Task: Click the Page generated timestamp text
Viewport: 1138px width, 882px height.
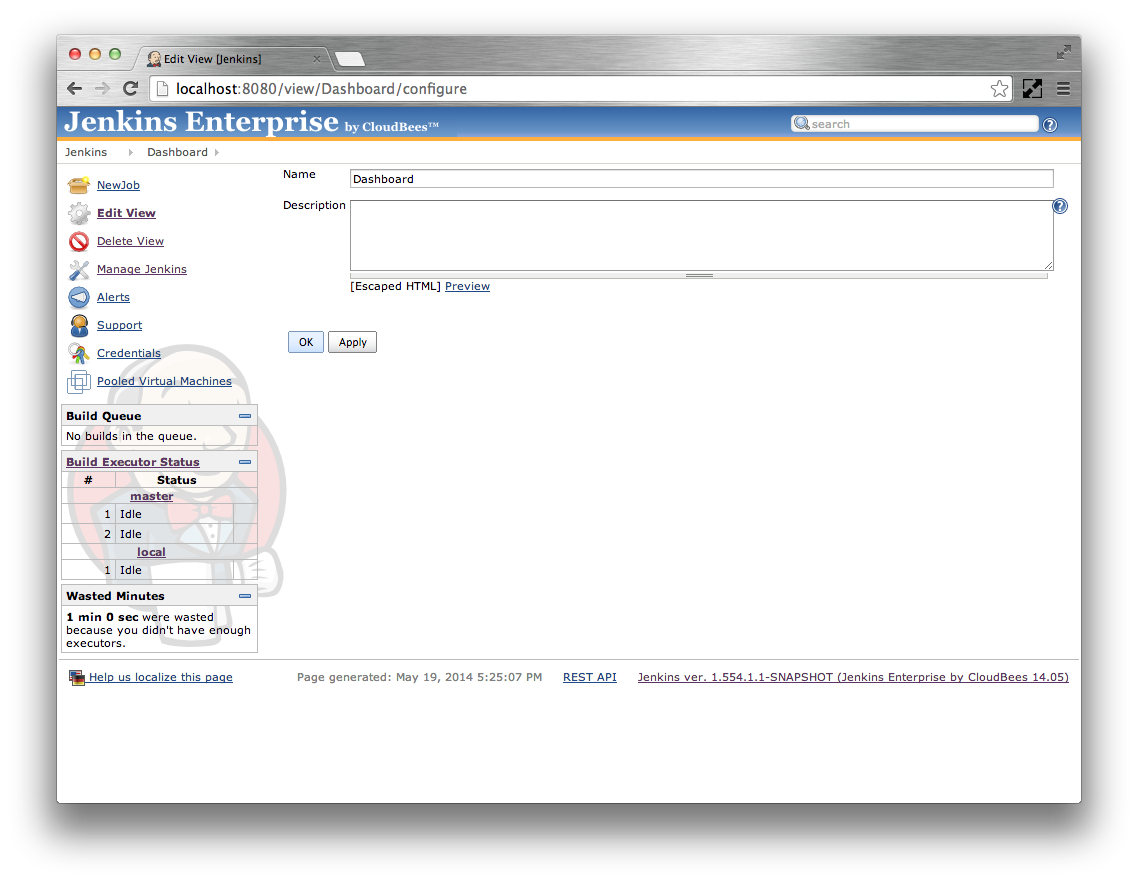Action: [x=419, y=677]
